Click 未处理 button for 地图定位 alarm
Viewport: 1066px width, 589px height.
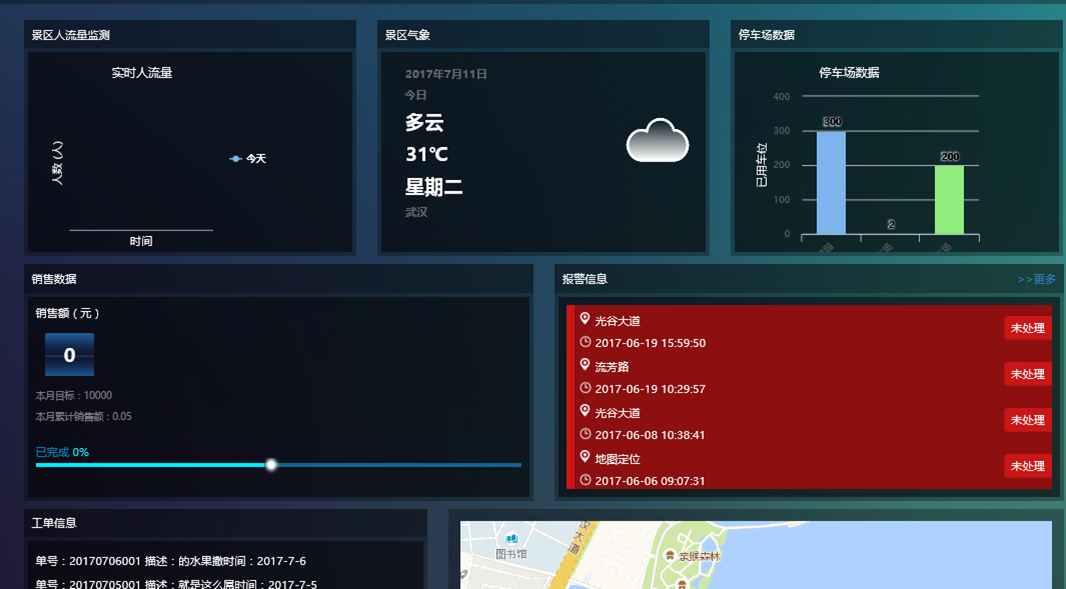1027,466
